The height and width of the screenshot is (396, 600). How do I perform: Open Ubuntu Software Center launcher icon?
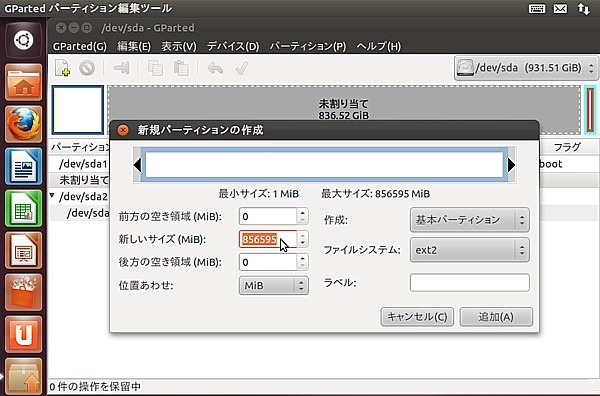pos(24,292)
